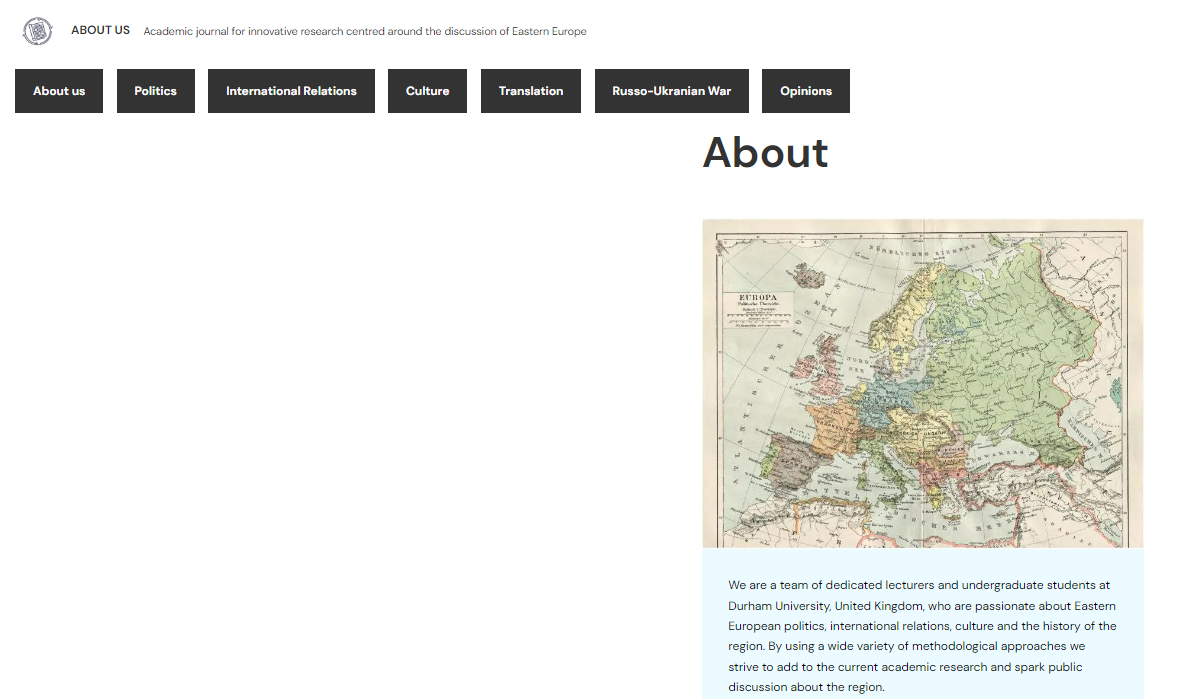
Task: Open the ABOUT US site title link
Action: tap(100, 30)
